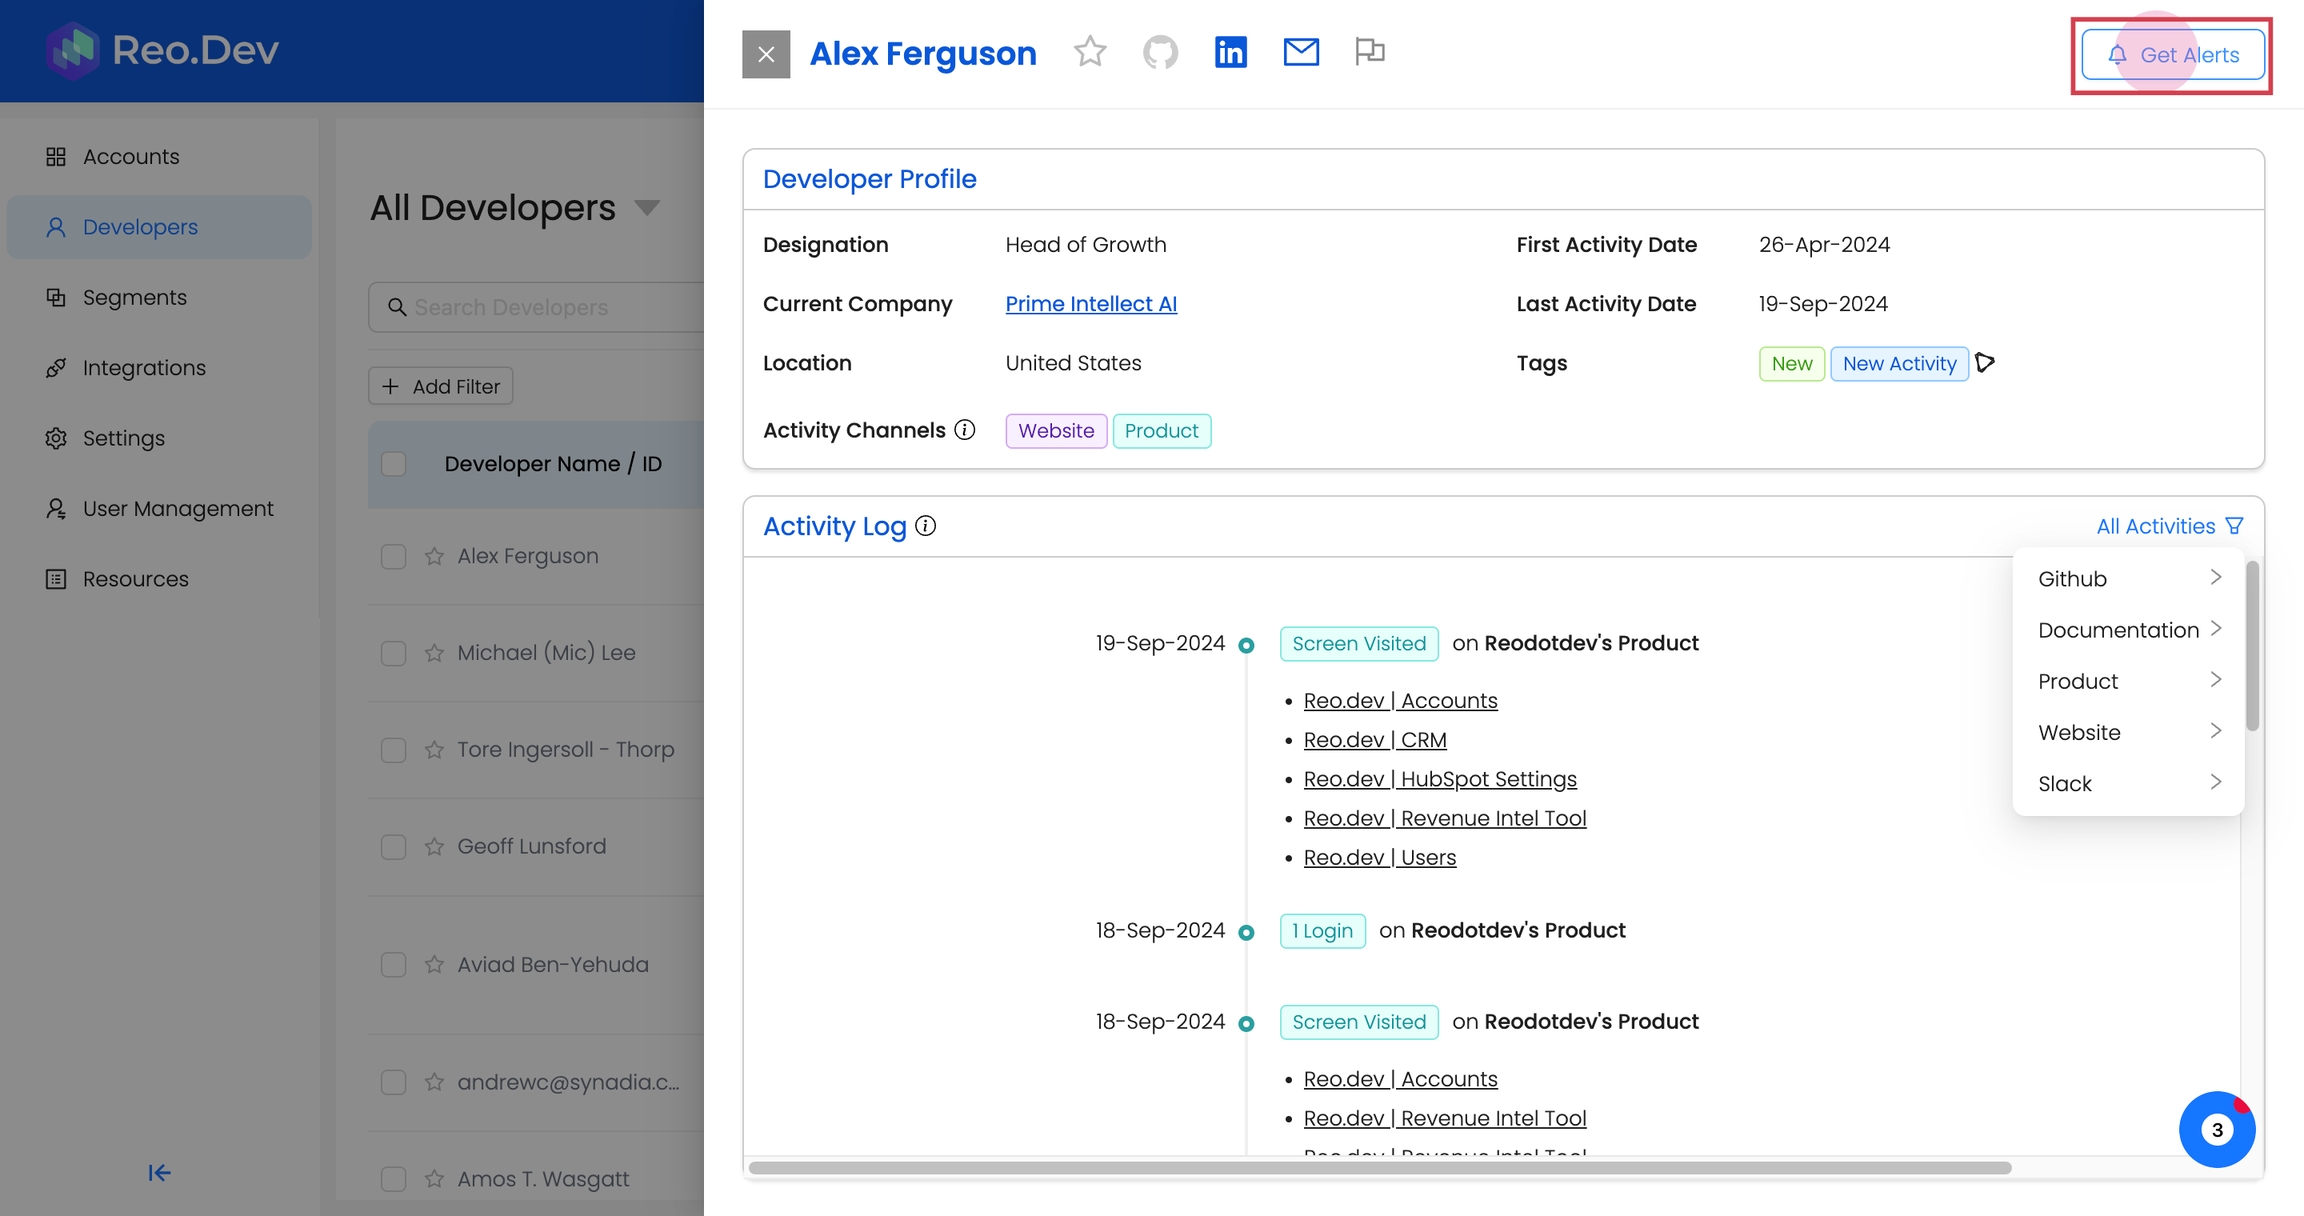The image size is (2304, 1216).
Task: Collapse the sidebar with arrow icon
Action: [x=159, y=1172]
